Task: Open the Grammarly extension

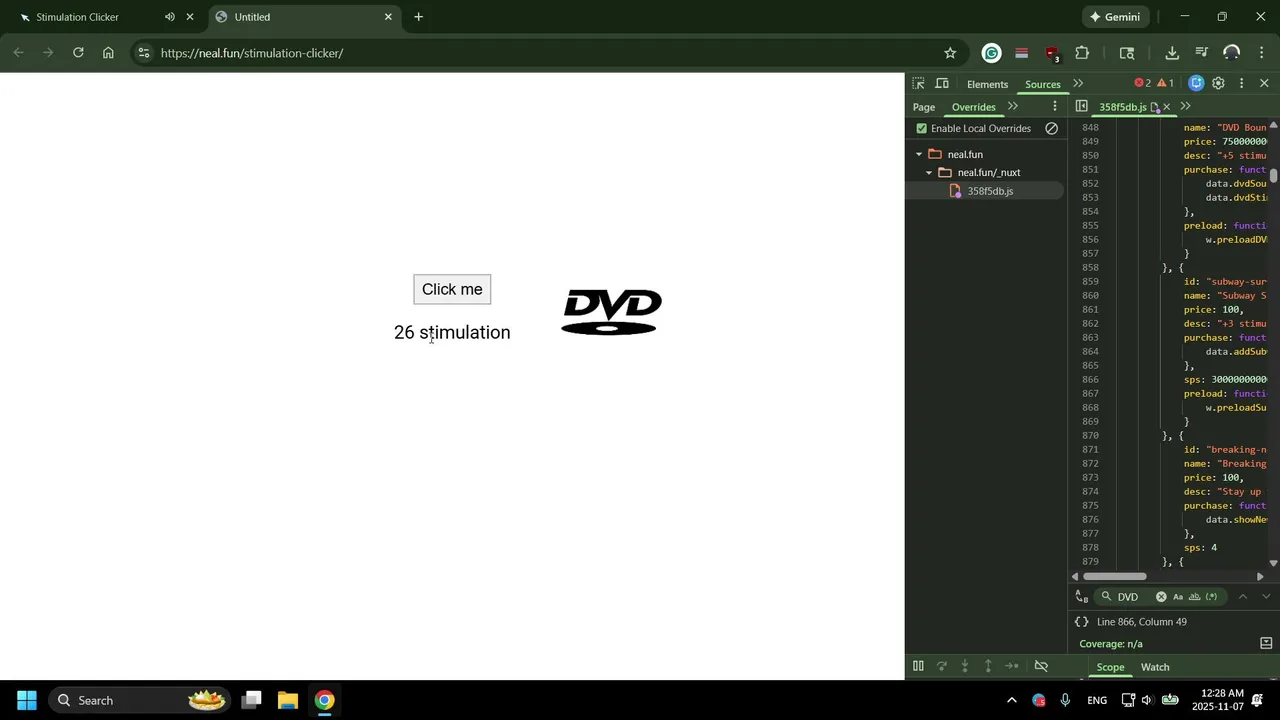Action: tap(991, 53)
